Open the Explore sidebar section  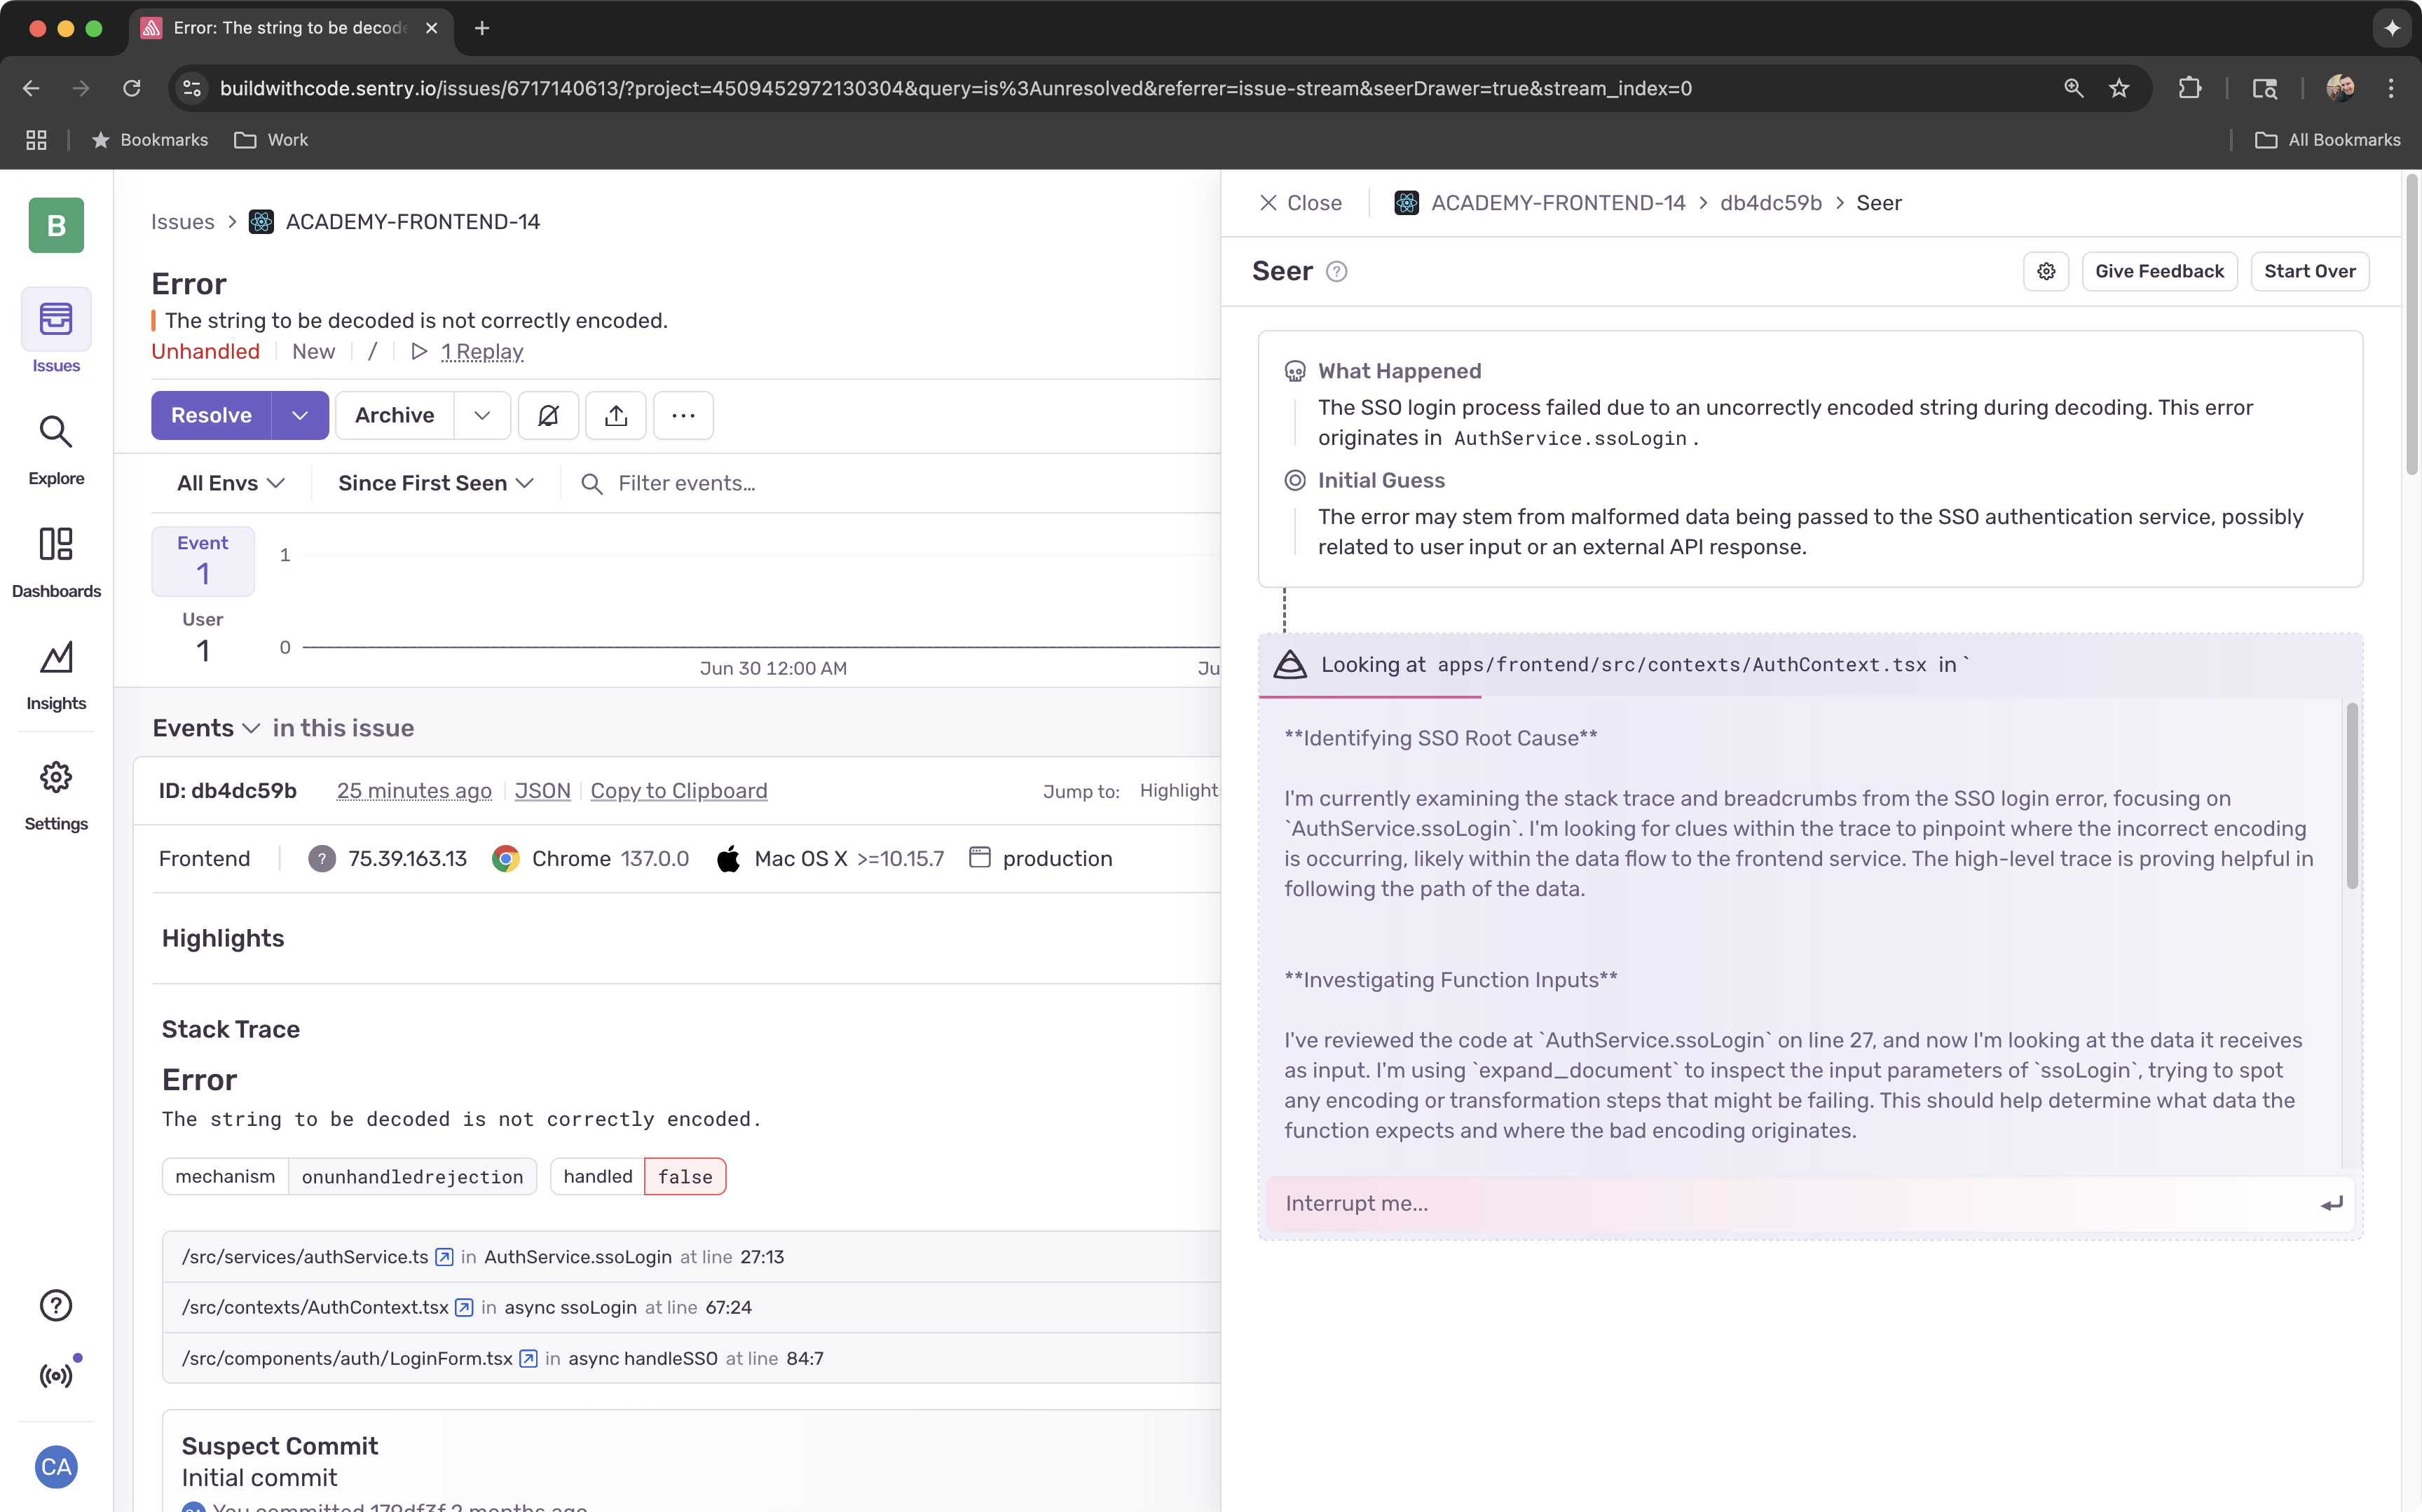[56, 449]
